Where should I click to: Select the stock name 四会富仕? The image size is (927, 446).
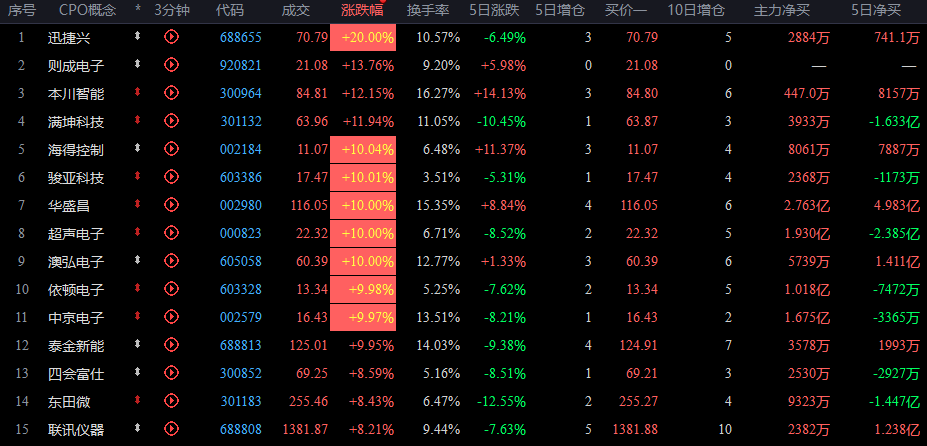[x=76, y=373]
